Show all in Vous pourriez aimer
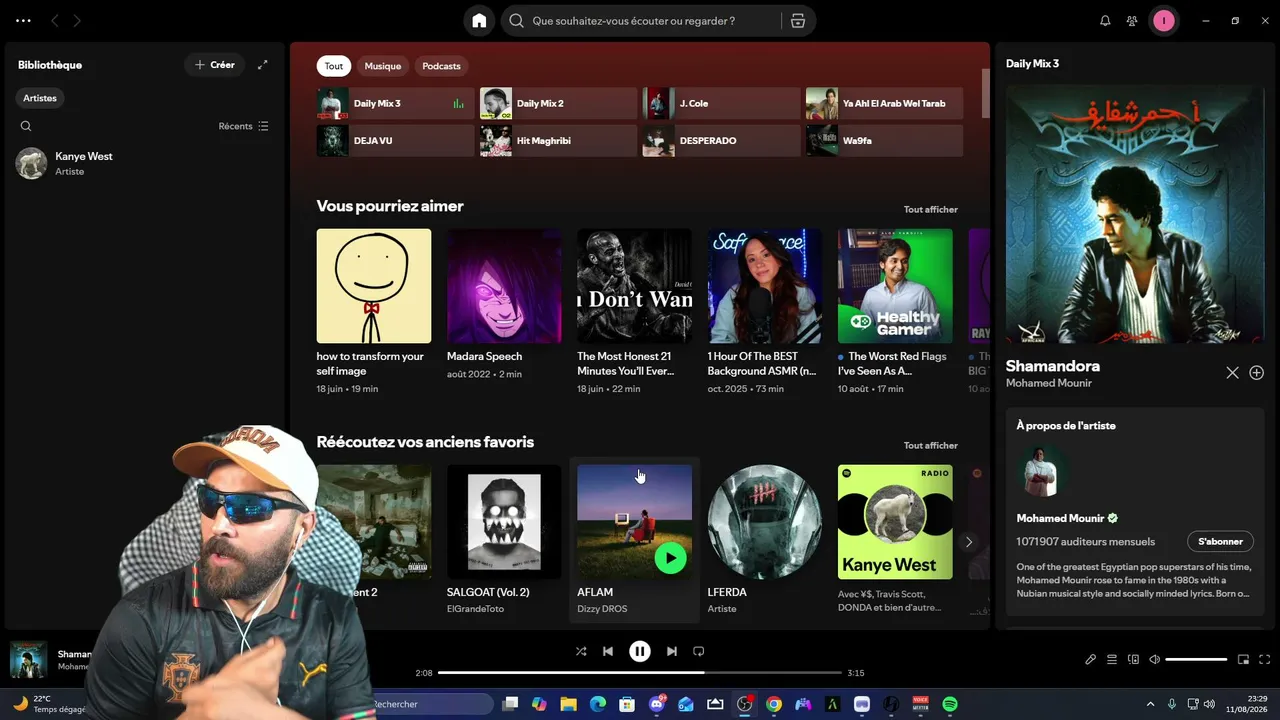Viewport: 1280px width, 720px height. (931, 210)
